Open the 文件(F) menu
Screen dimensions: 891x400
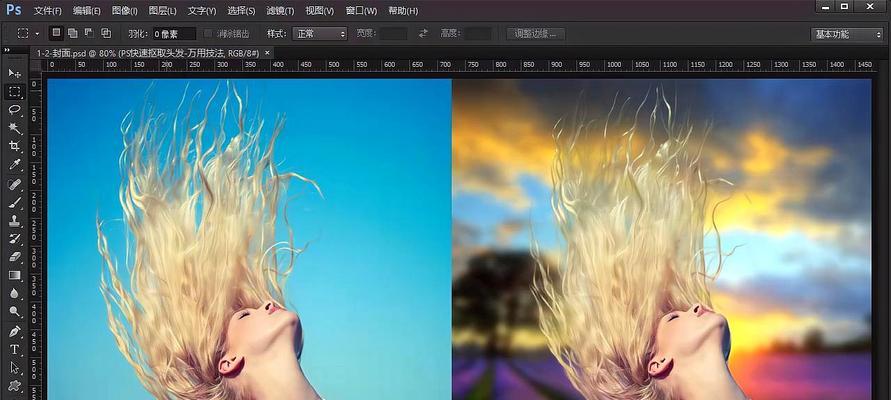click(x=48, y=11)
